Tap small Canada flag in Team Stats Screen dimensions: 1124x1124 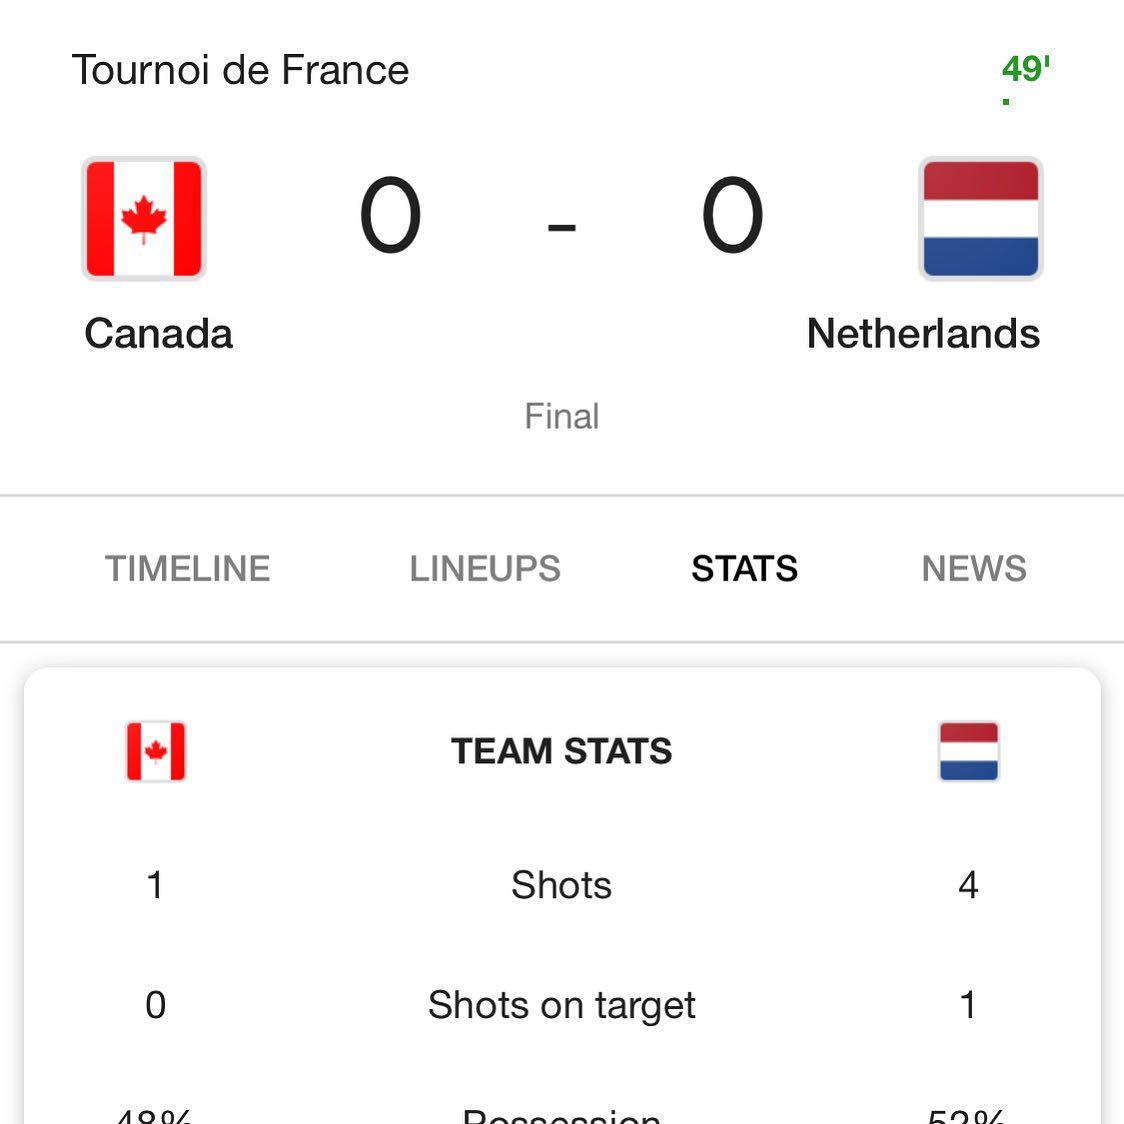(x=156, y=751)
